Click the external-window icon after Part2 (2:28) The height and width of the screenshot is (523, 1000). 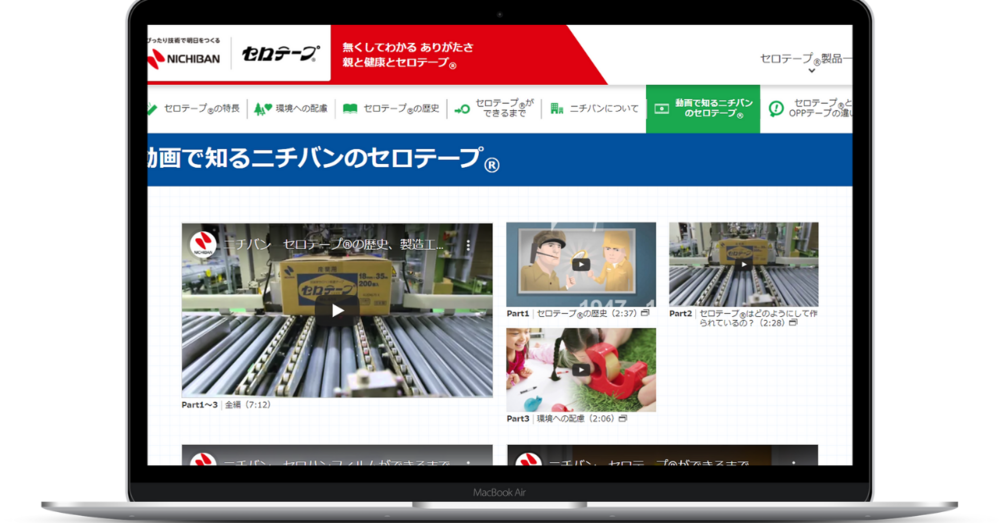tap(793, 323)
